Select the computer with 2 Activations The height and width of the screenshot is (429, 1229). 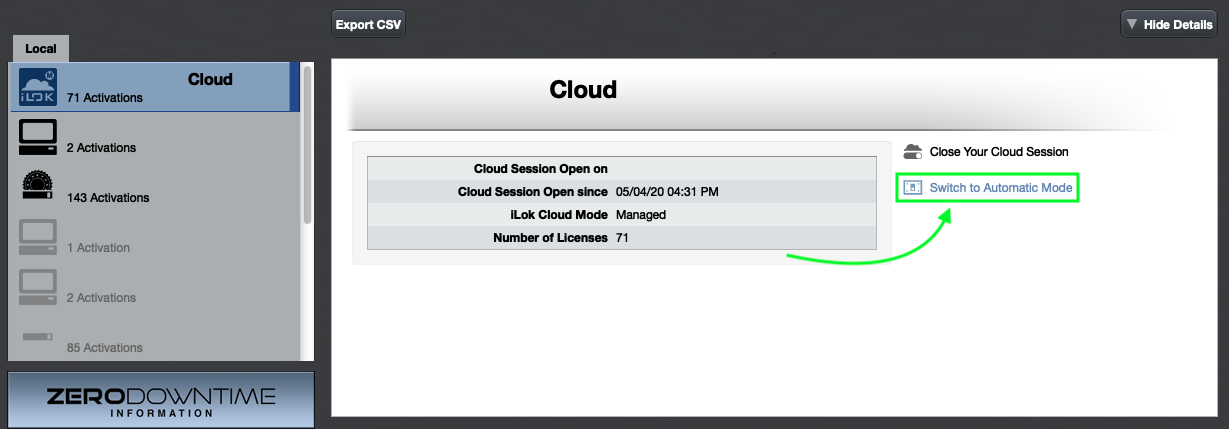tap(38, 138)
